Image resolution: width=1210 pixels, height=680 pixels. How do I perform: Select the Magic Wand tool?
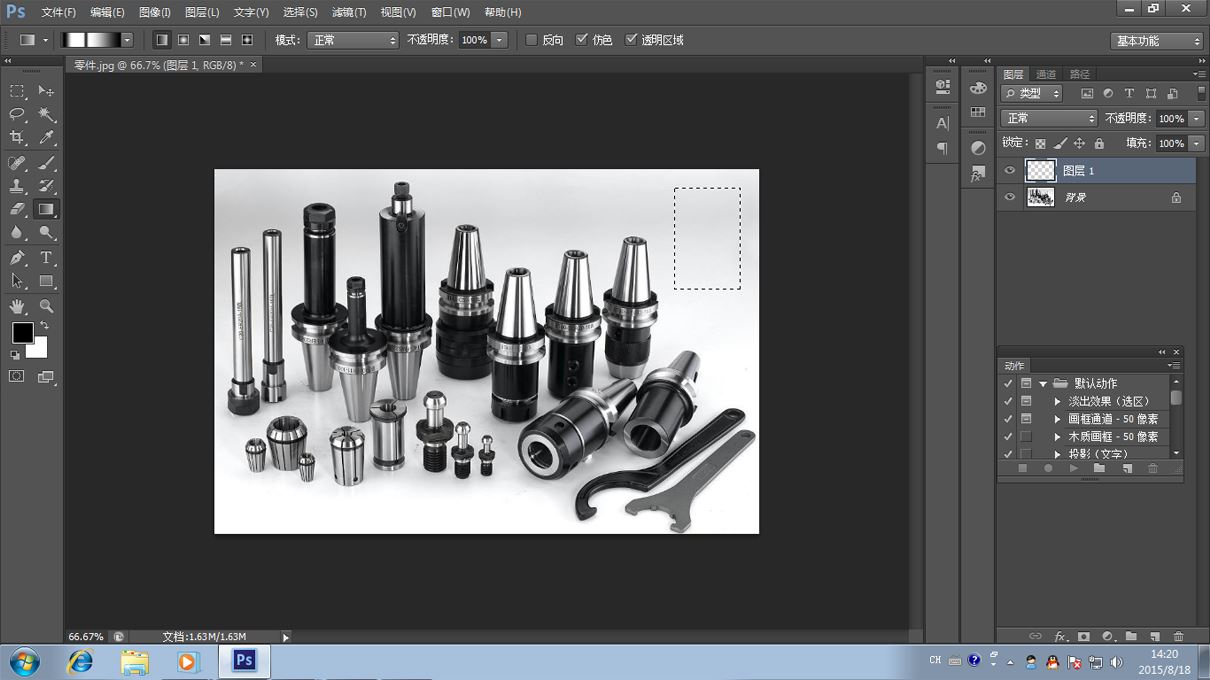(46, 114)
